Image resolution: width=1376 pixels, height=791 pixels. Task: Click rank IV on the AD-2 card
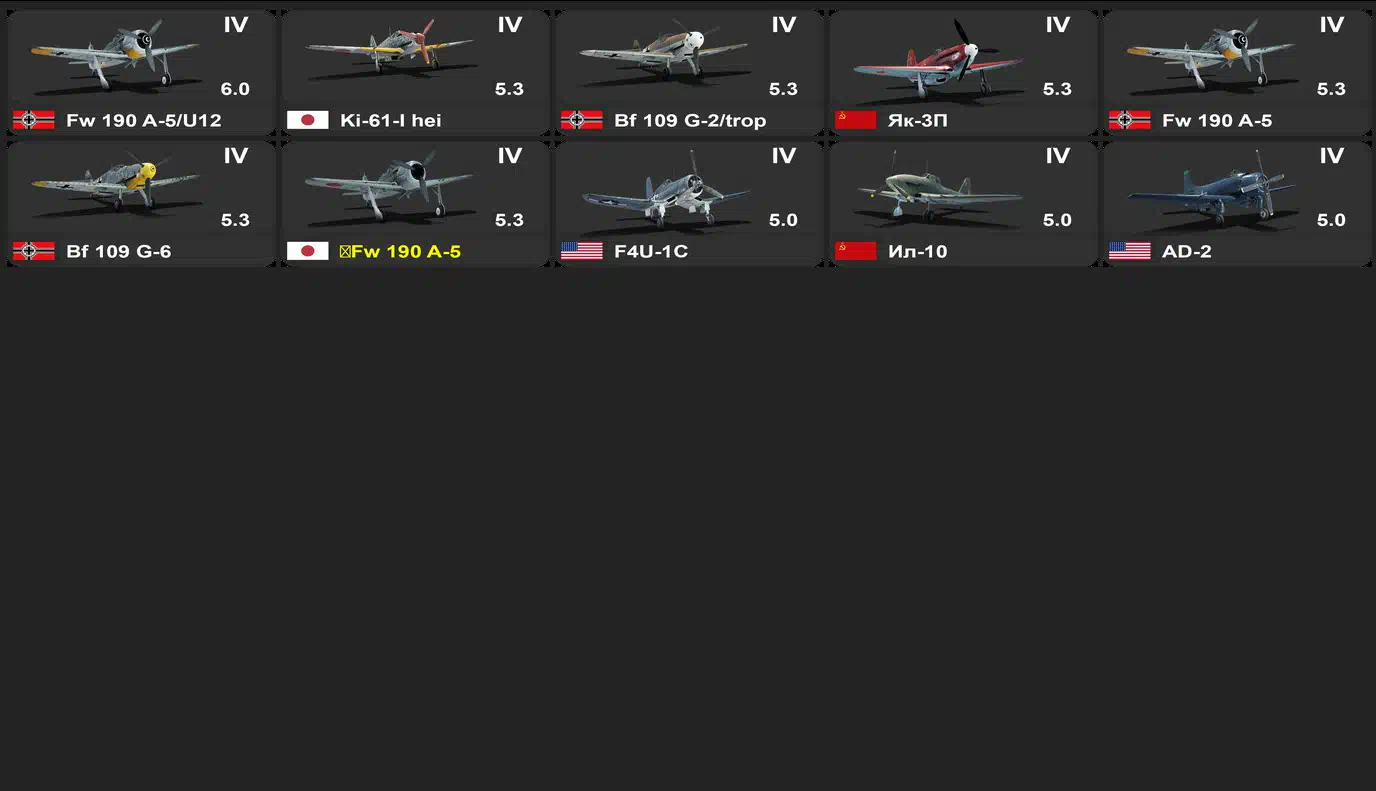pos(1331,156)
